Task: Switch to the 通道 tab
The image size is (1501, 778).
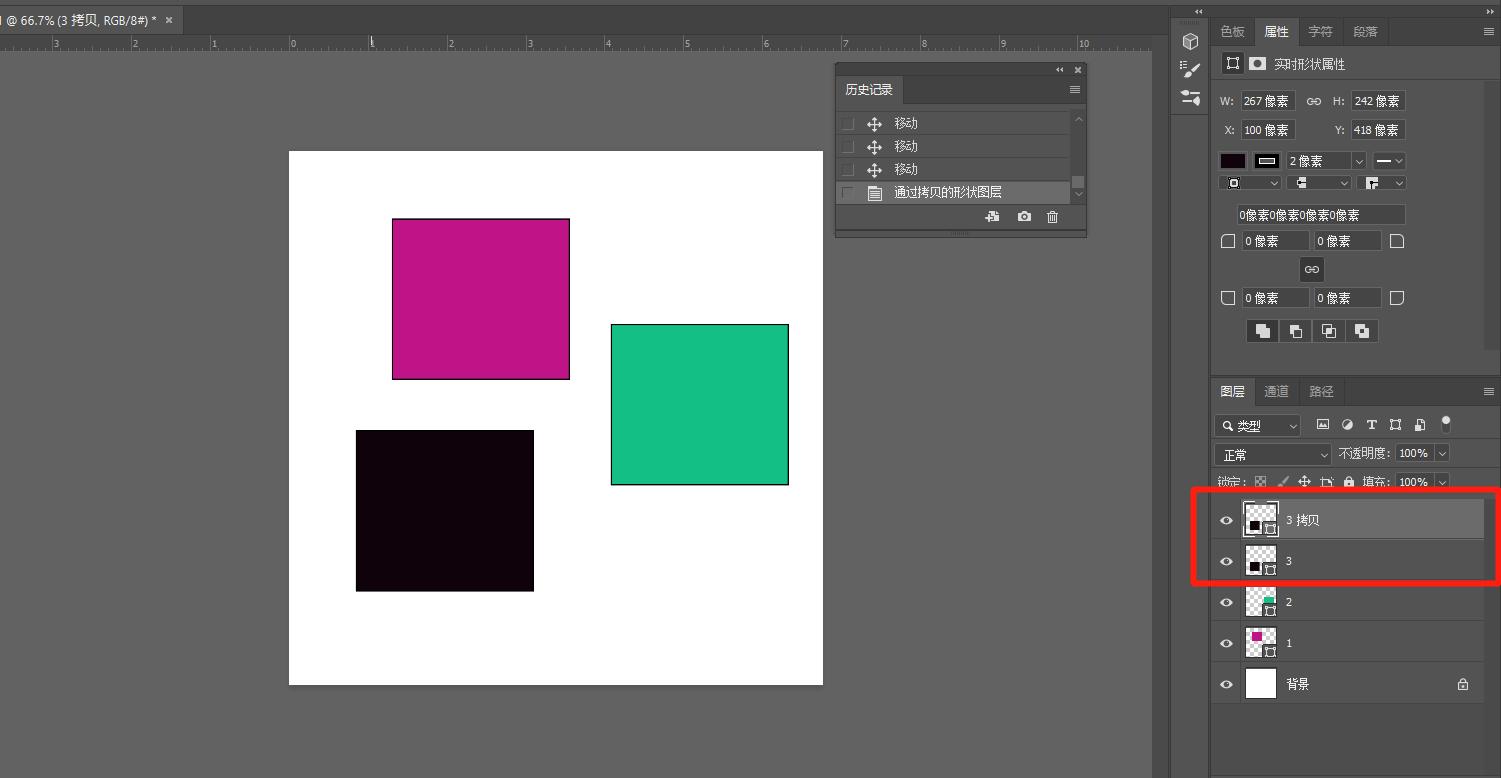Action: (x=1276, y=391)
